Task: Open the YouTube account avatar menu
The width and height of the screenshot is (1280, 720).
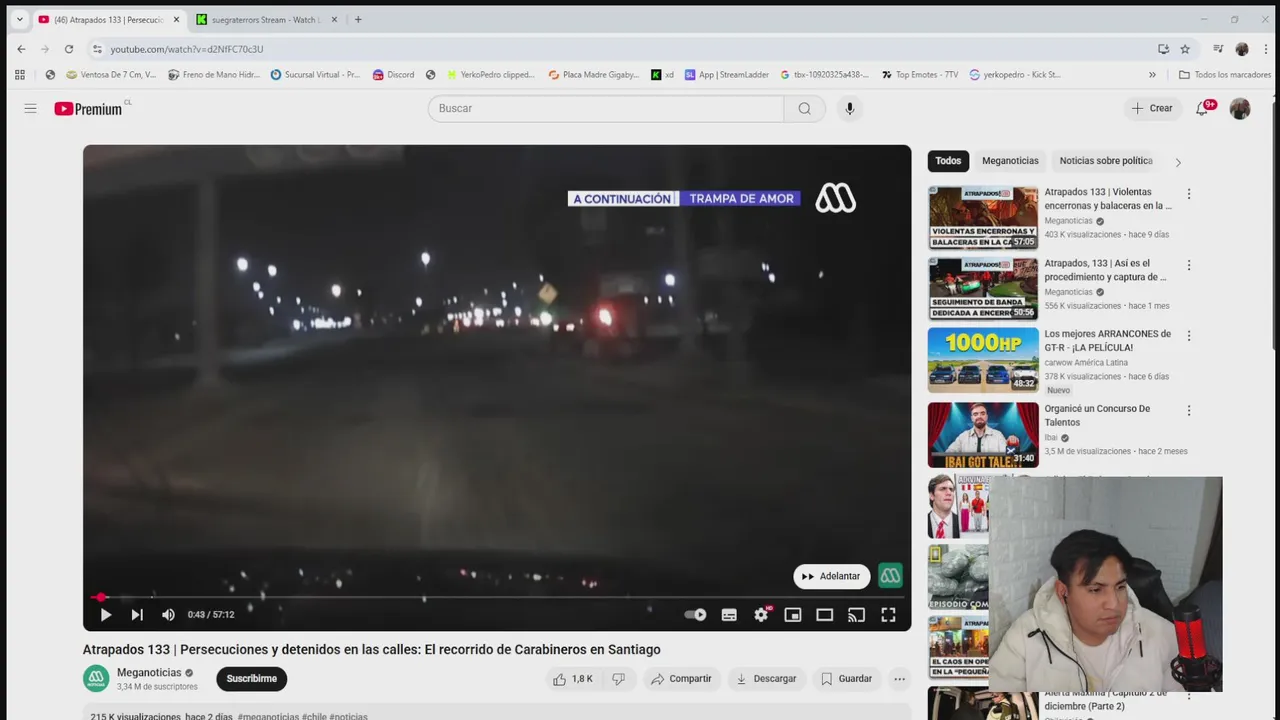Action: click(1240, 109)
